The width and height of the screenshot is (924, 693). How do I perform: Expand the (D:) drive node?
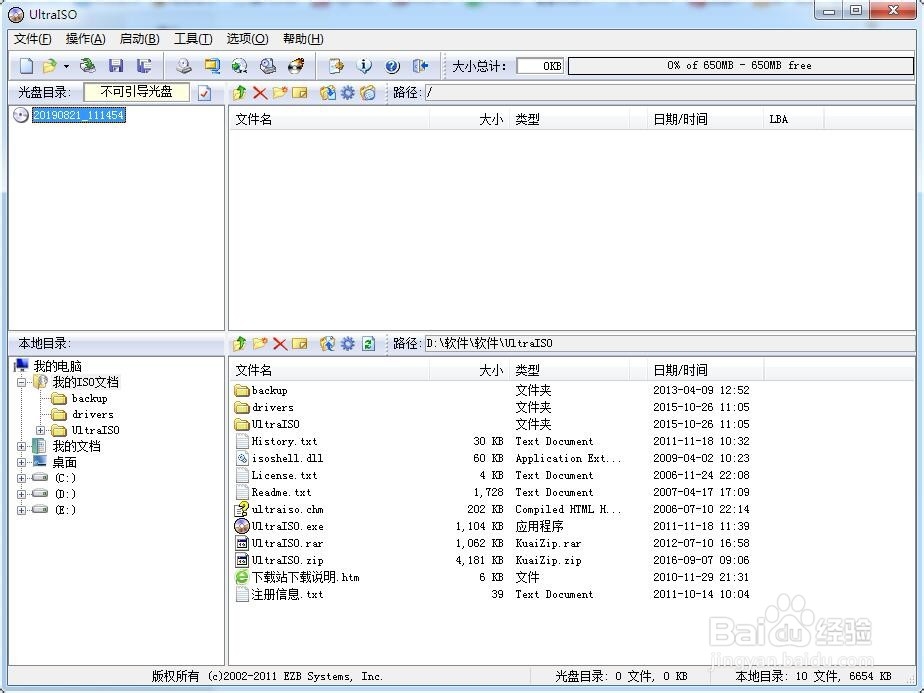[22, 494]
